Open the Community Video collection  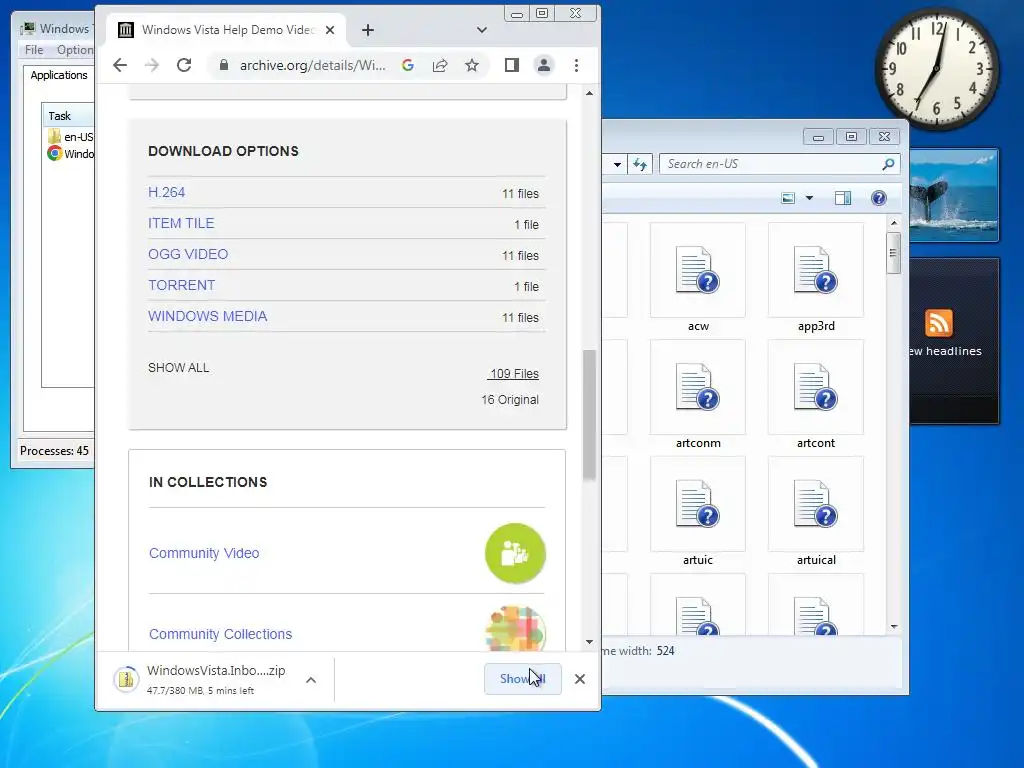click(x=204, y=553)
